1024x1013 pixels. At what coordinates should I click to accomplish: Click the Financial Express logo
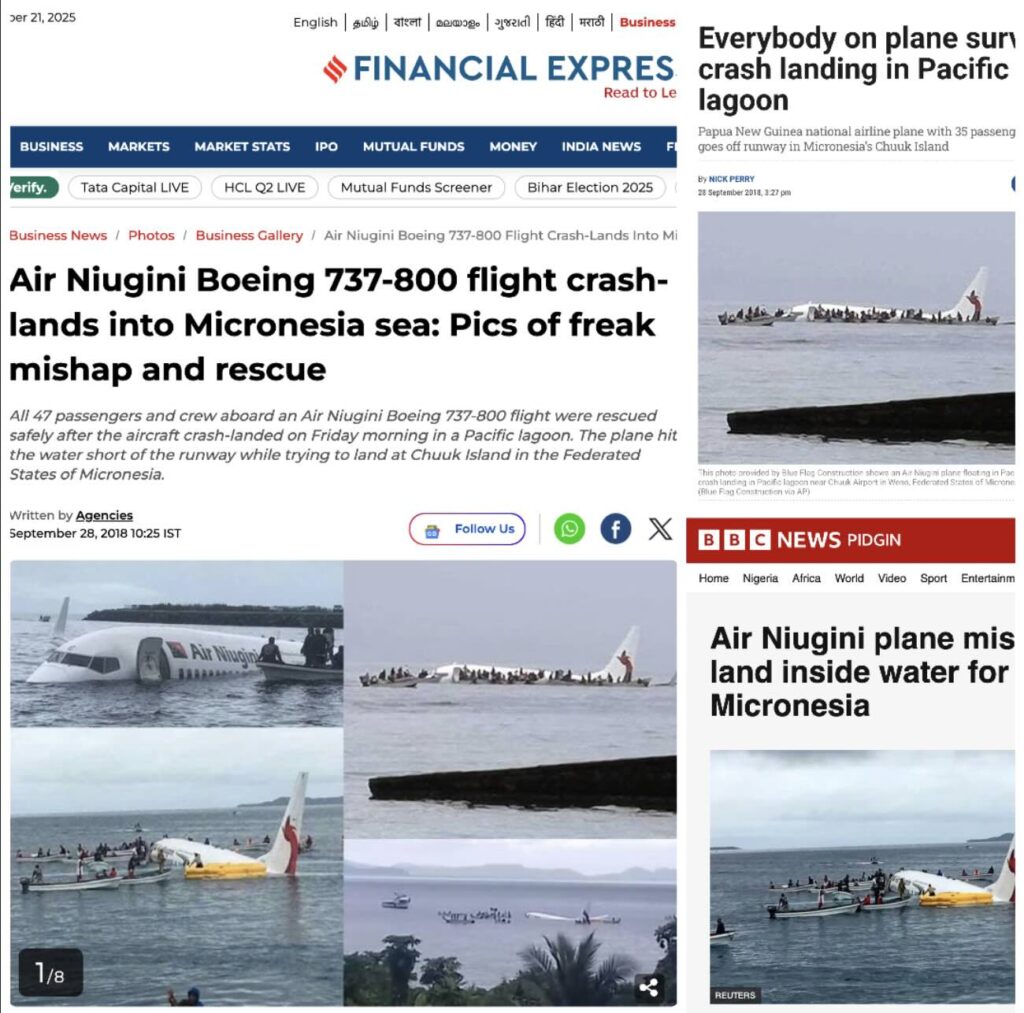[x=499, y=69]
